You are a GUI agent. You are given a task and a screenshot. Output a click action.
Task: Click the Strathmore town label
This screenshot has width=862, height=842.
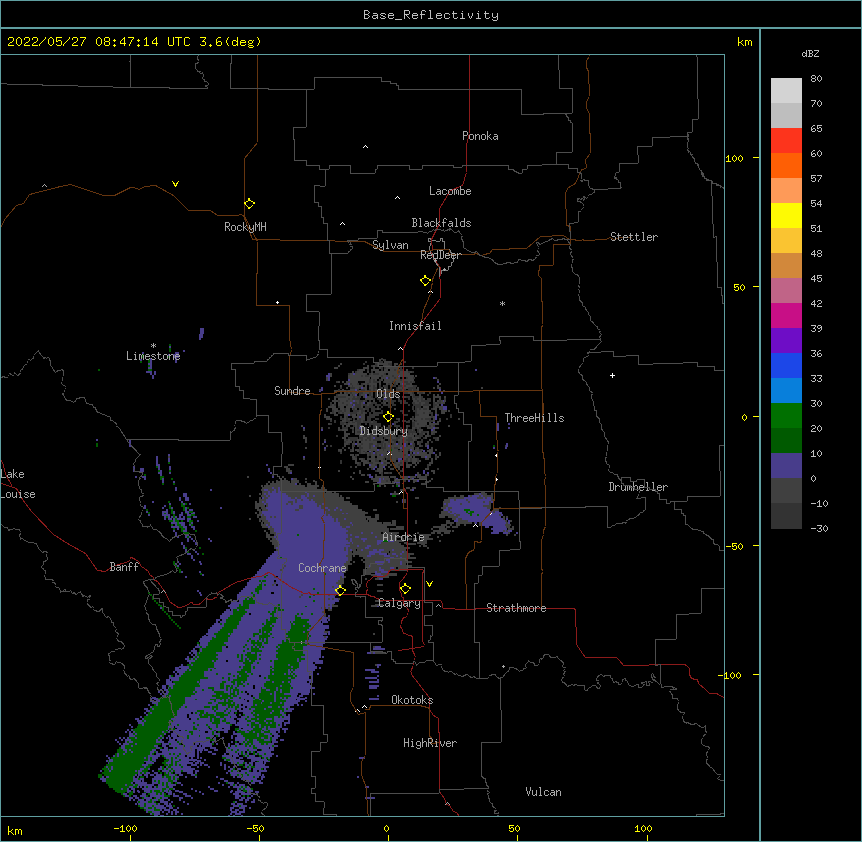point(516,608)
